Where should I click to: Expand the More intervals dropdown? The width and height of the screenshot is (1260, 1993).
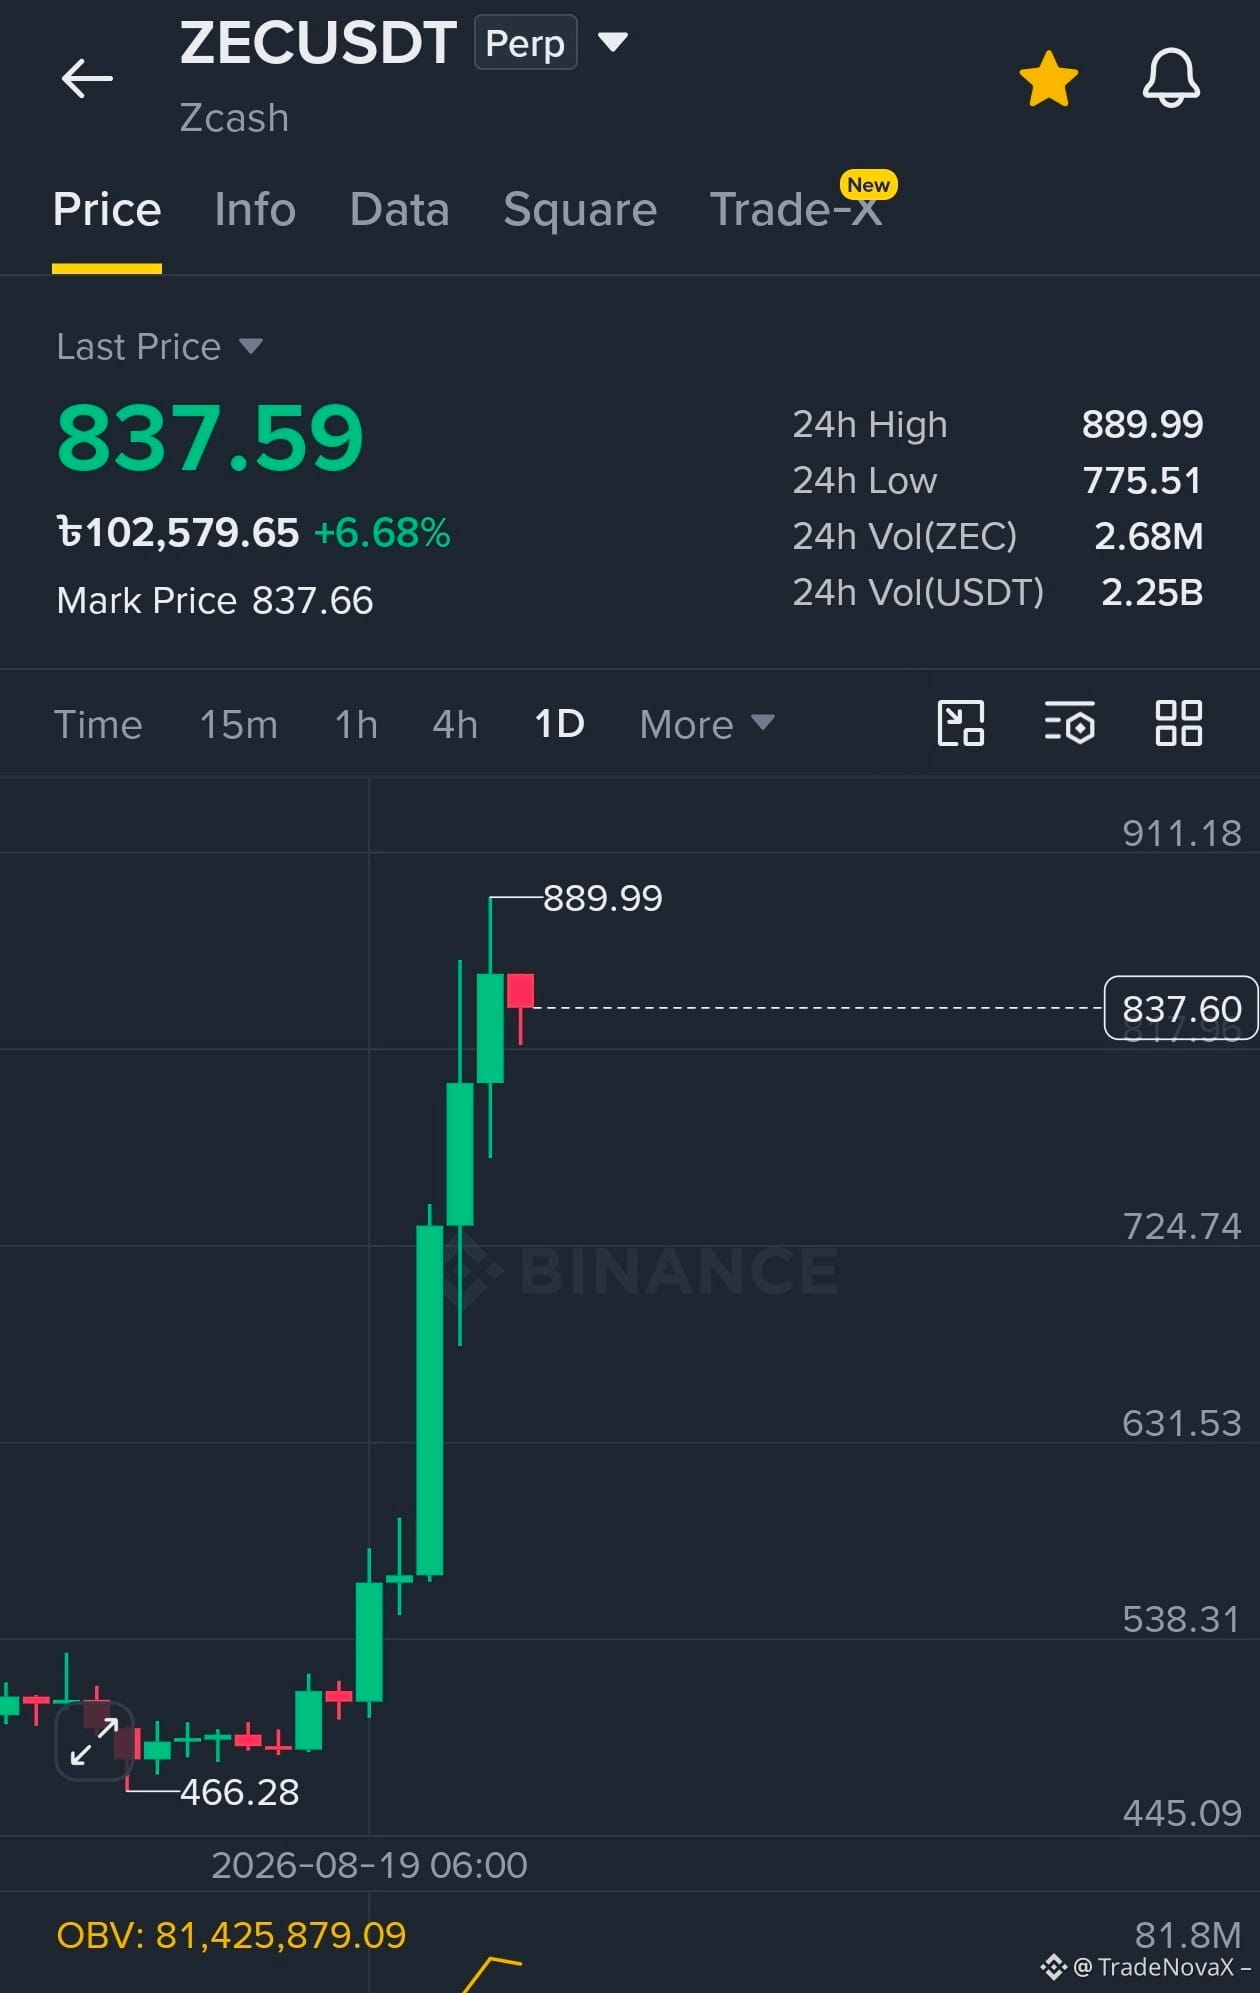pos(707,724)
